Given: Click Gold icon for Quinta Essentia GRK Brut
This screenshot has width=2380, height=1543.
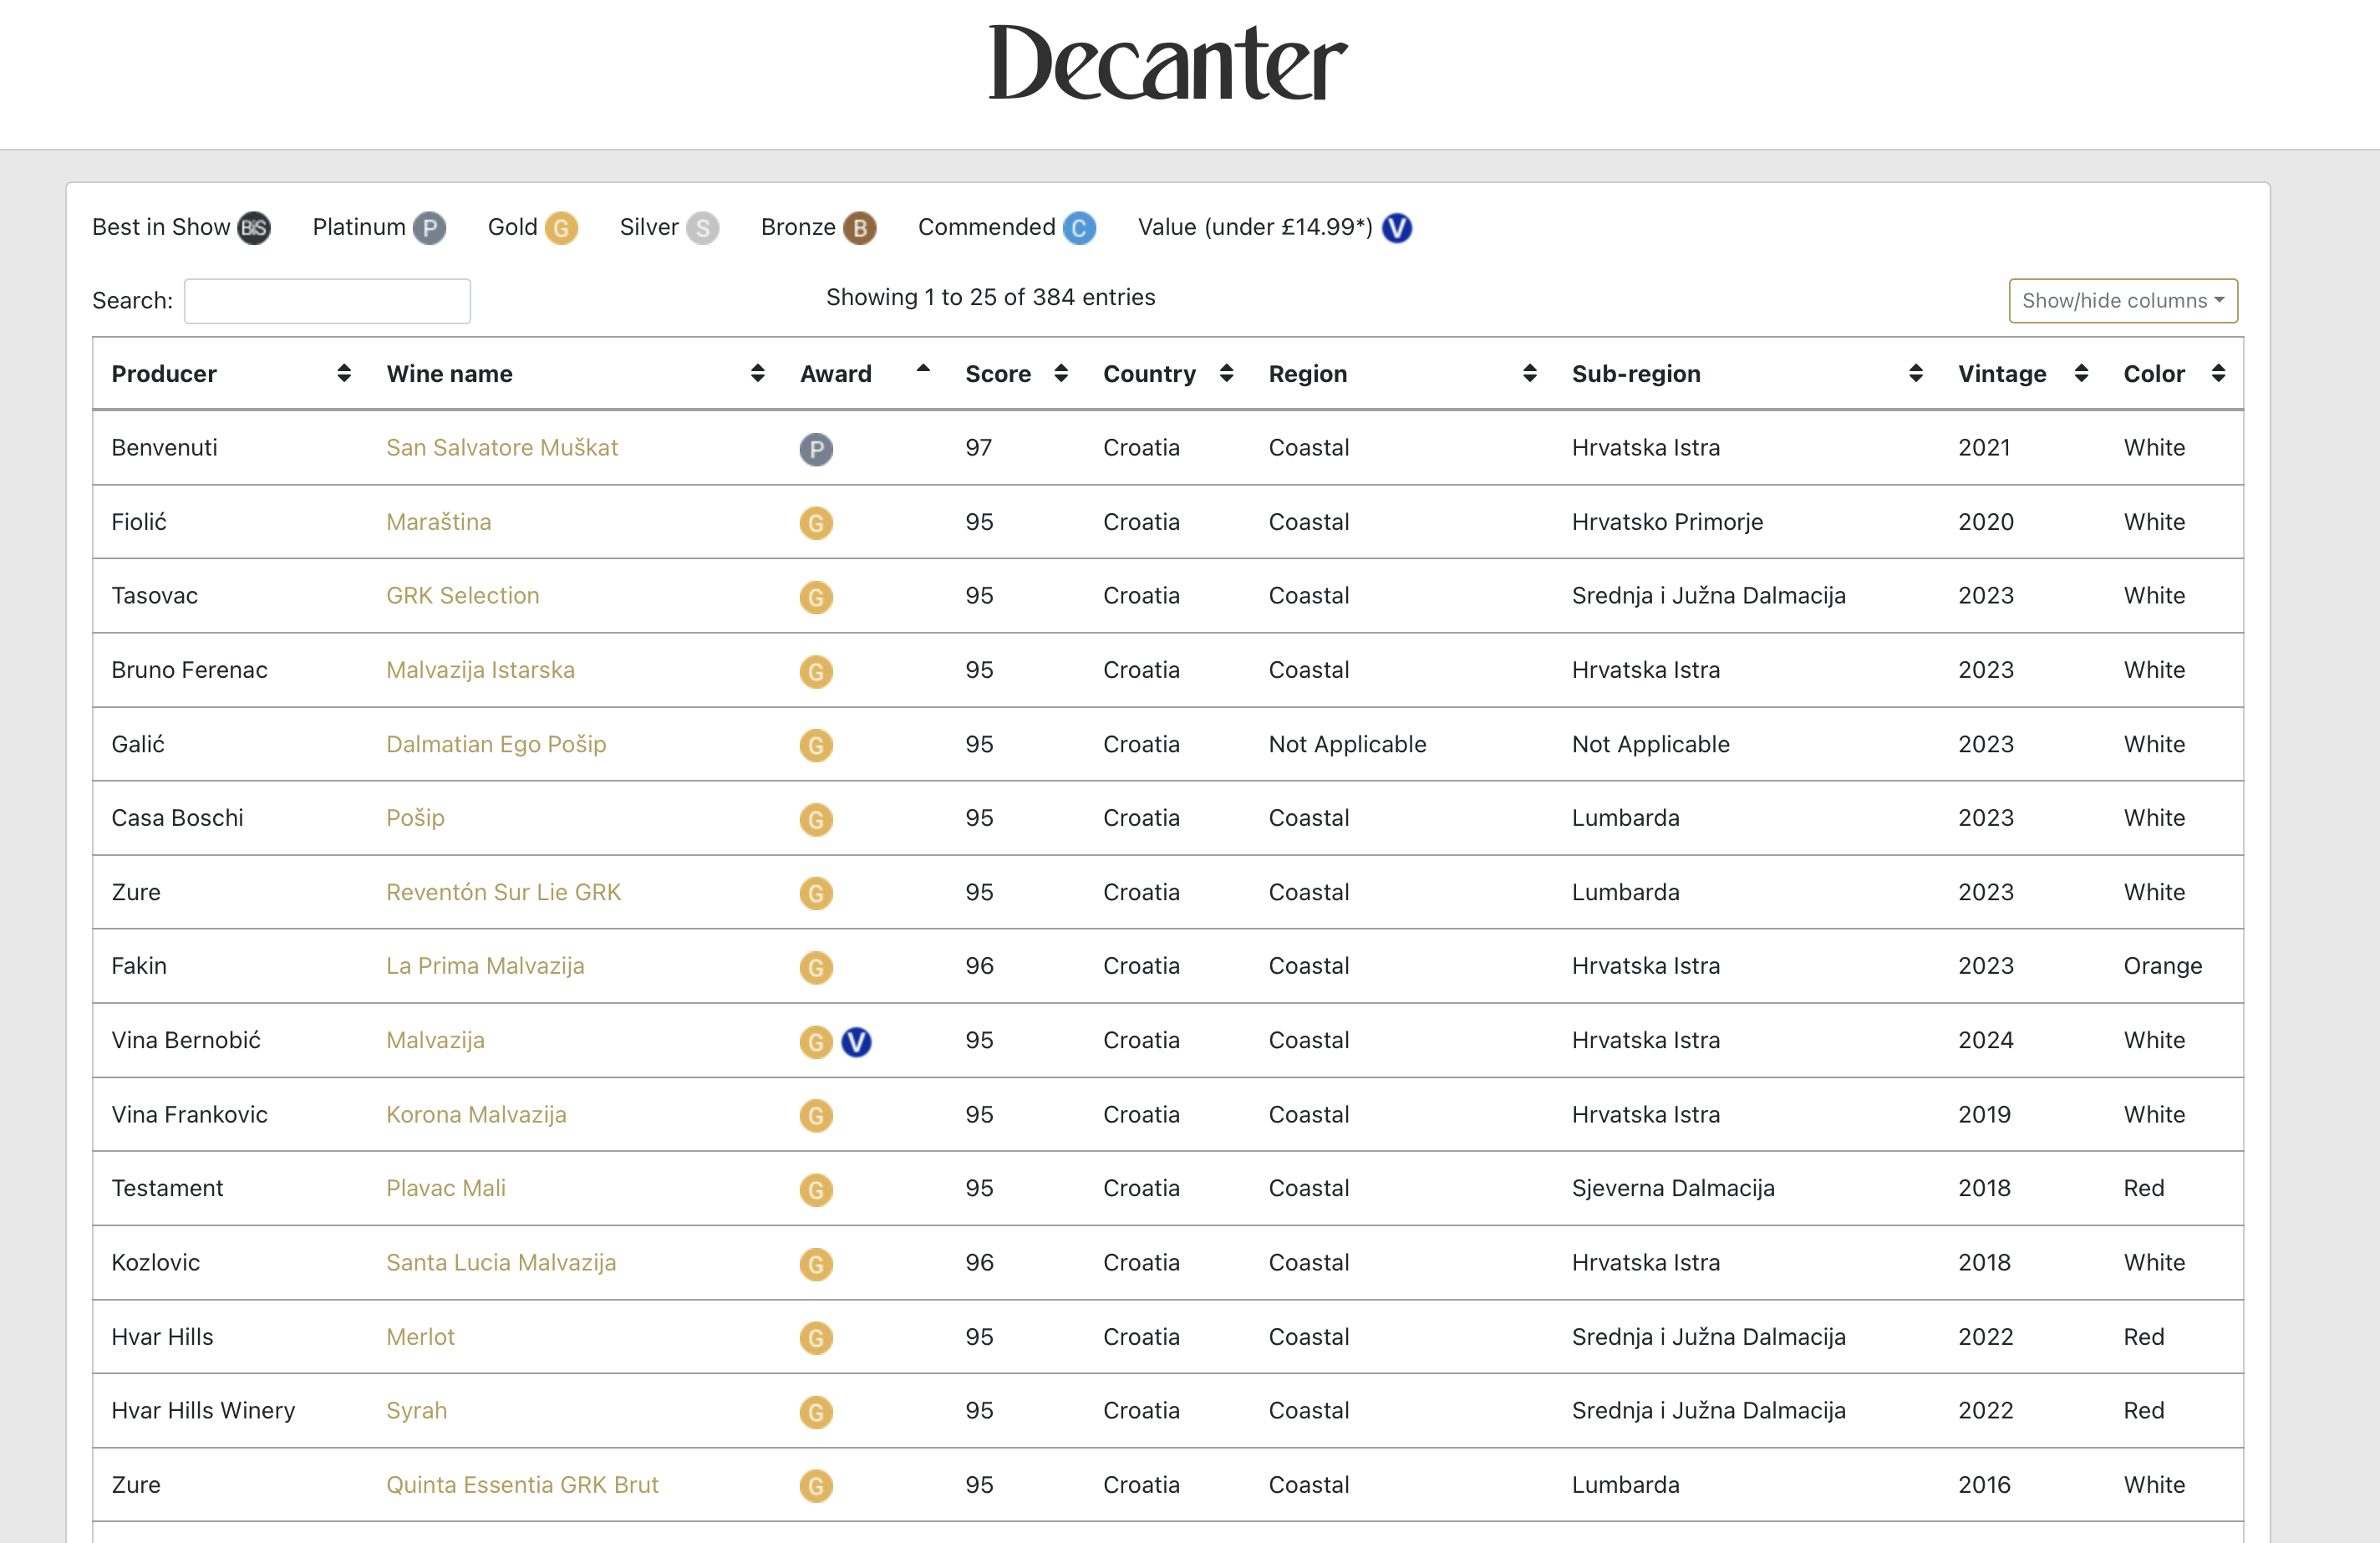Looking at the screenshot, I should 816,1486.
